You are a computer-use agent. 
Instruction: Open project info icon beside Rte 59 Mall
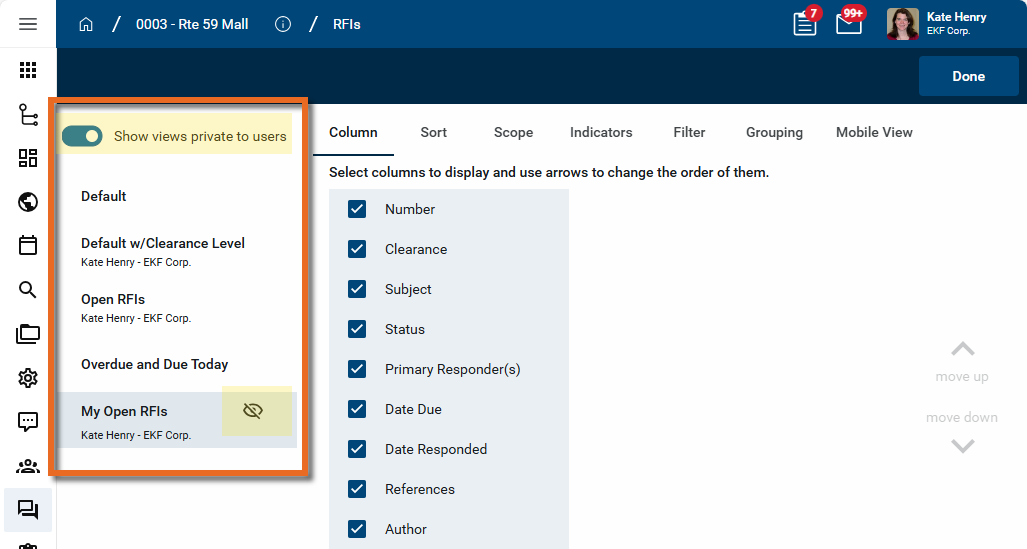click(283, 24)
